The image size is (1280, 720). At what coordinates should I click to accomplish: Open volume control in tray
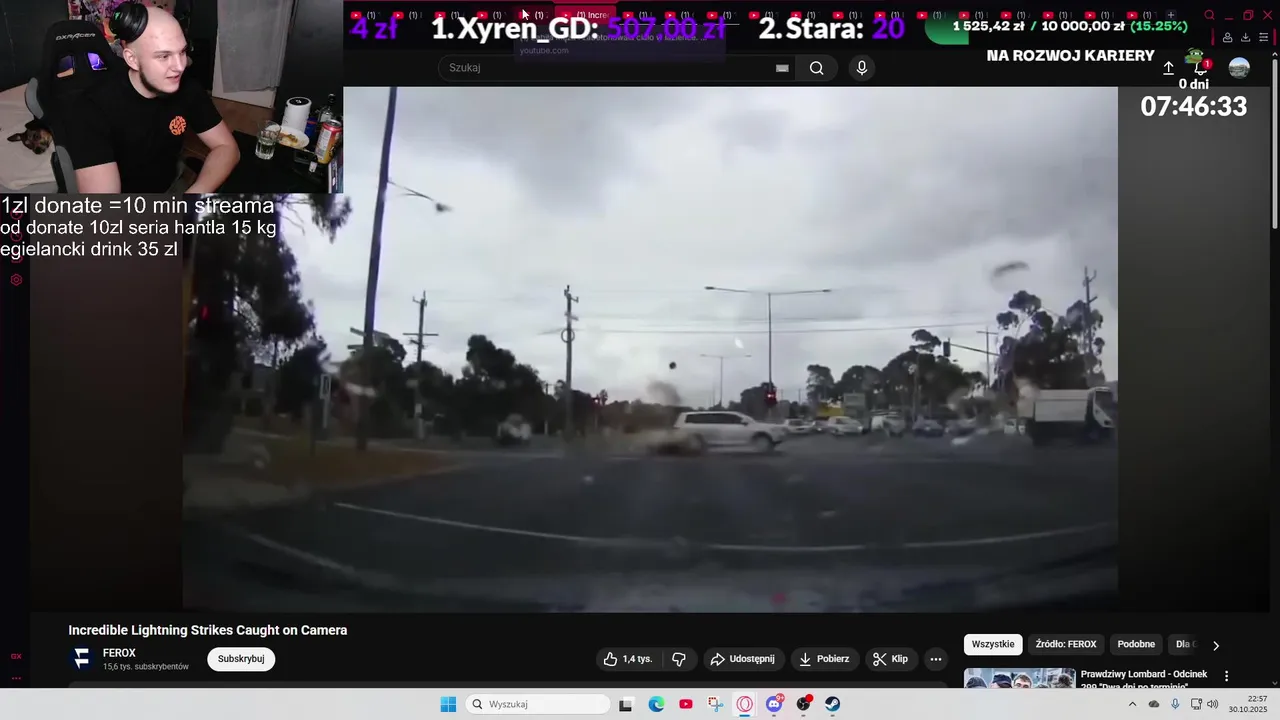coord(1213,704)
